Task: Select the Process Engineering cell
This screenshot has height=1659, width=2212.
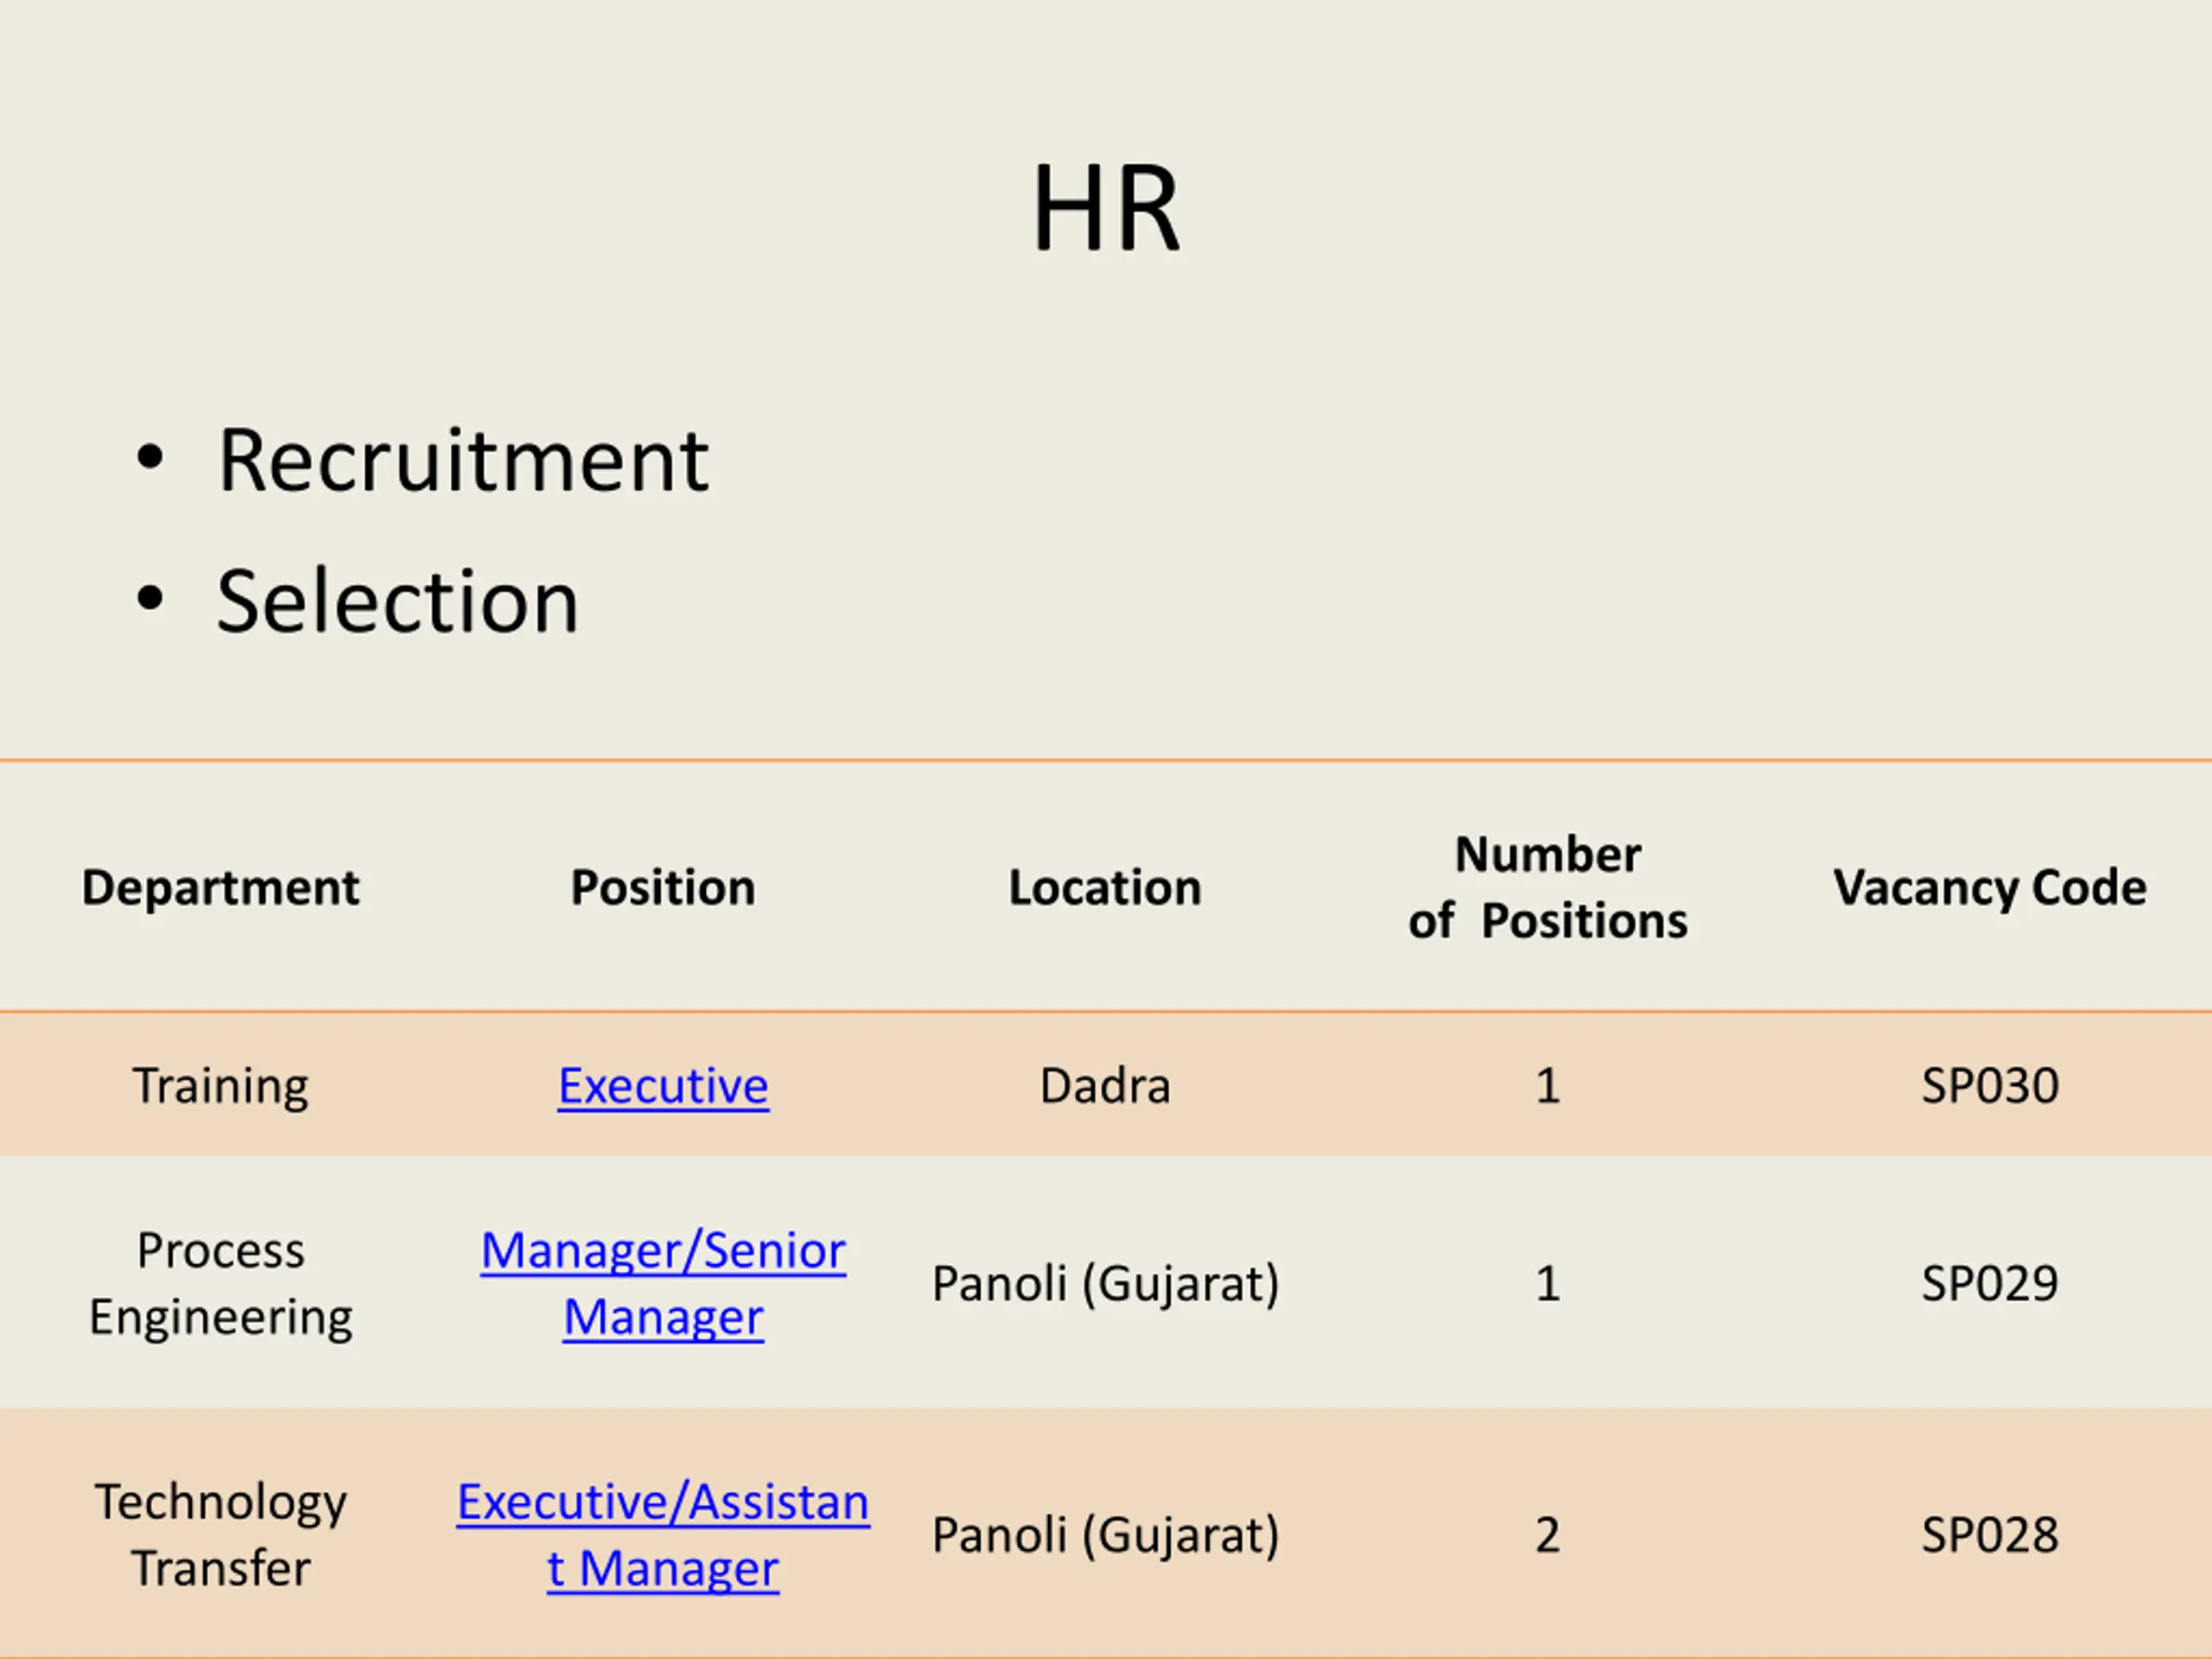Action: 221,1283
